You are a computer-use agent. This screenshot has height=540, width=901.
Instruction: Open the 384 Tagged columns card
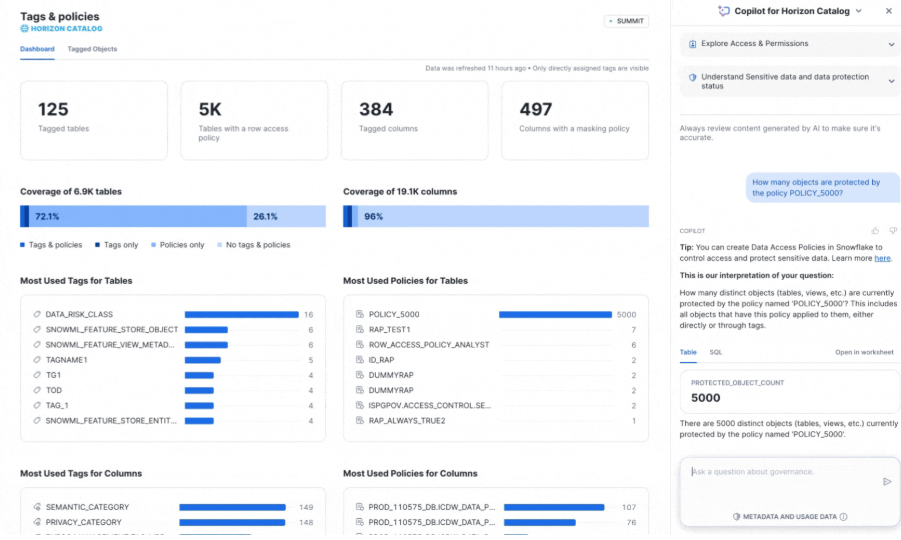tap(414, 120)
